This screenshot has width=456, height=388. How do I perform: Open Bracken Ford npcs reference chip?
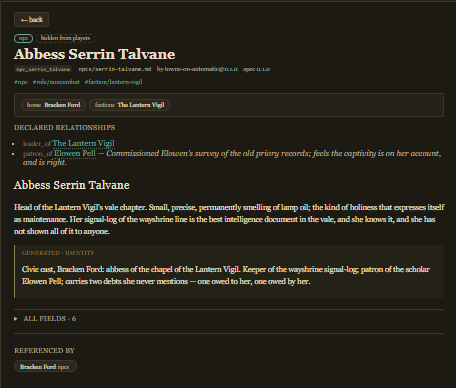pos(45,367)
